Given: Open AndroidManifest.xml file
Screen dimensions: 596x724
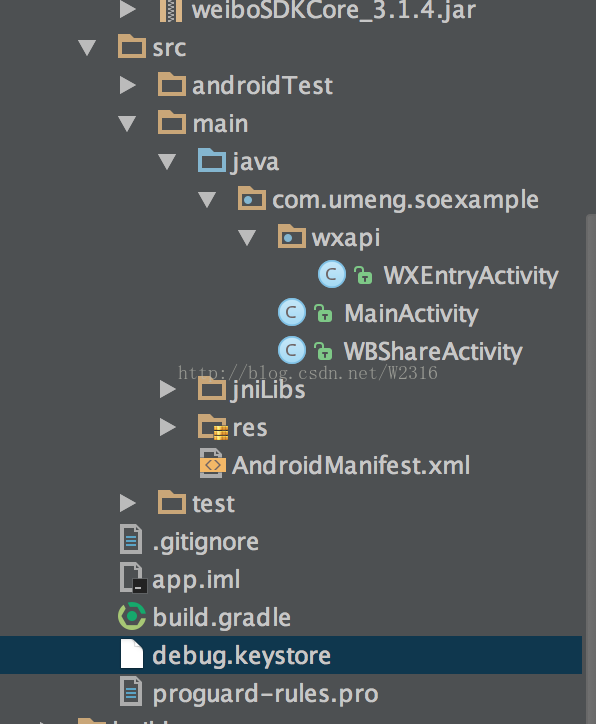Looking at the screenshot, I should 351,465.
